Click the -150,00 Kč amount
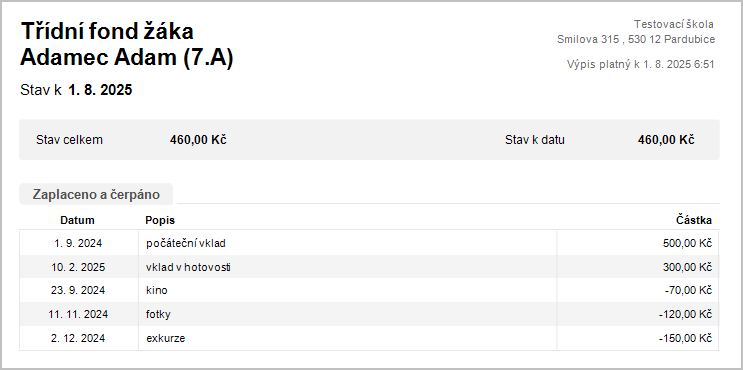Image resolution: width=743 pixels, height=370 pixels. click(x=686, y=338)
